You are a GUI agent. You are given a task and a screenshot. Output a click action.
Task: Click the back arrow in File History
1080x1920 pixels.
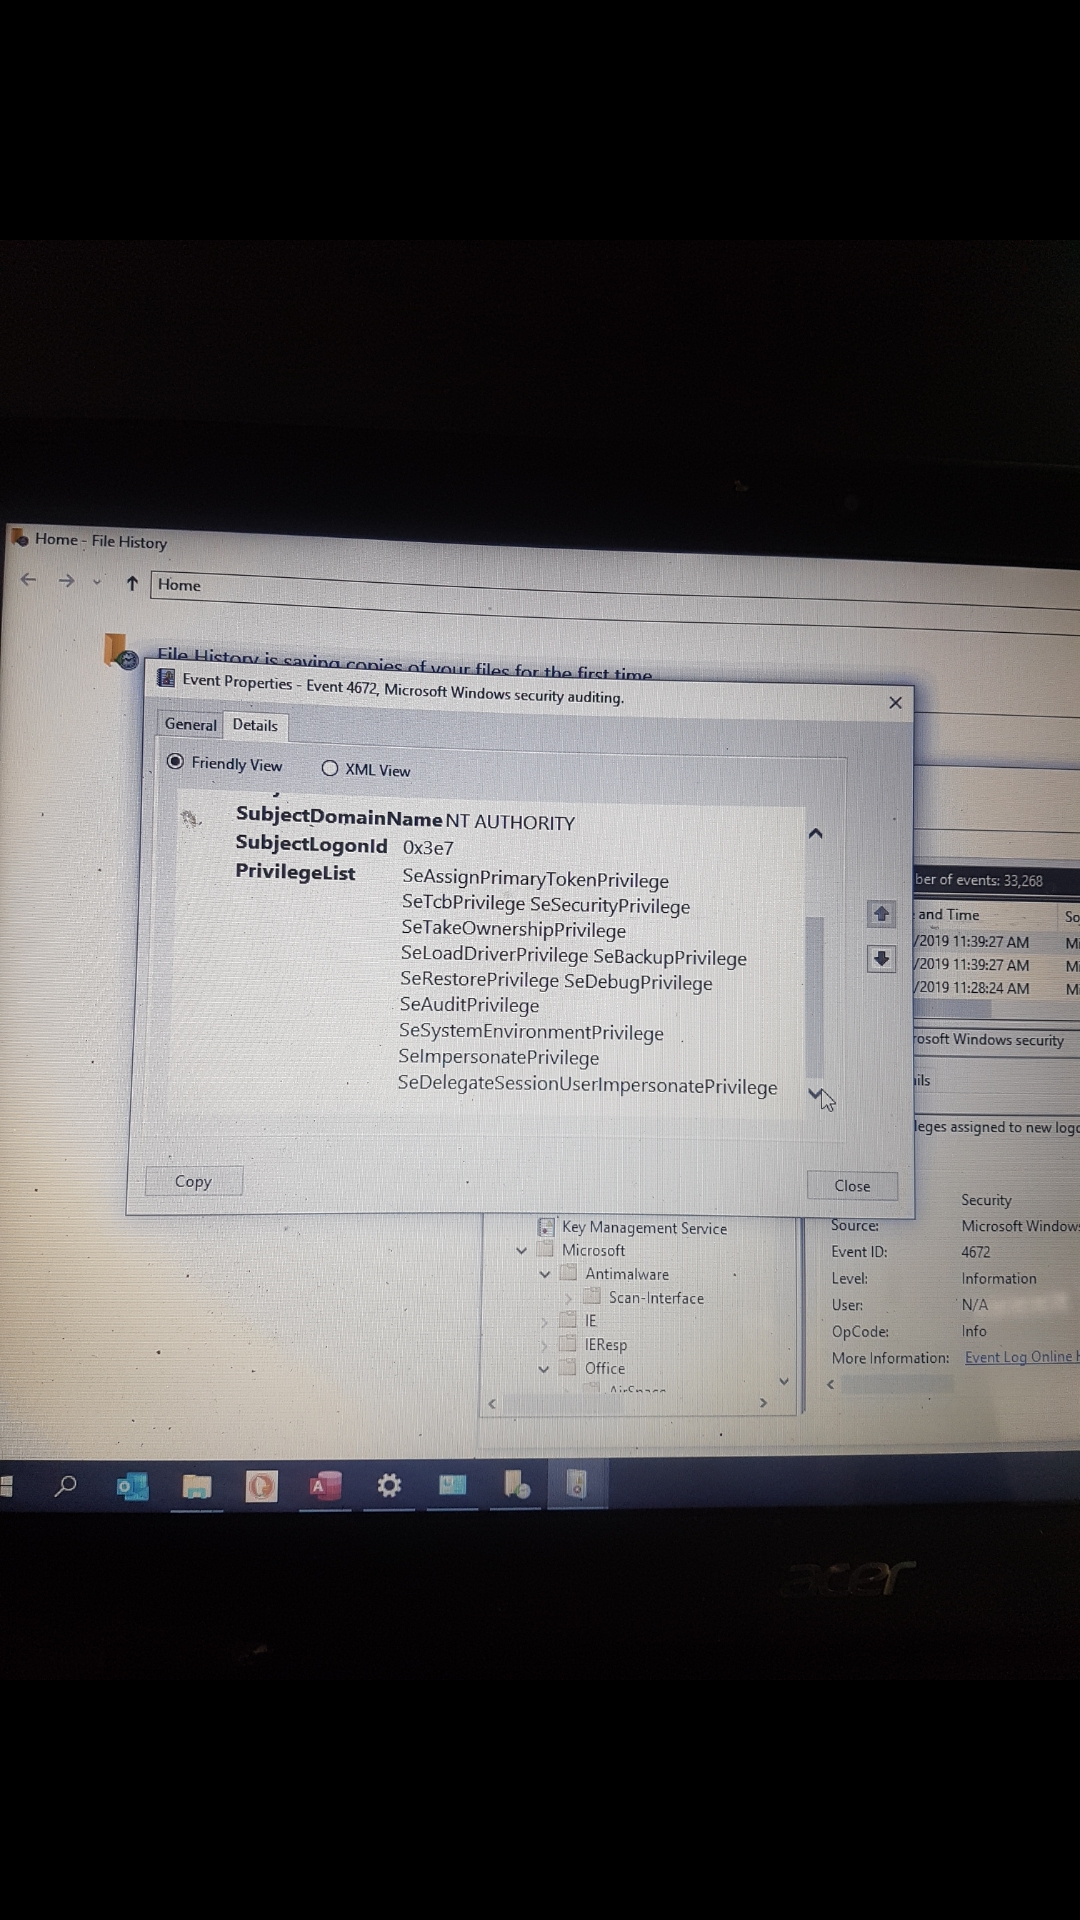28,579
